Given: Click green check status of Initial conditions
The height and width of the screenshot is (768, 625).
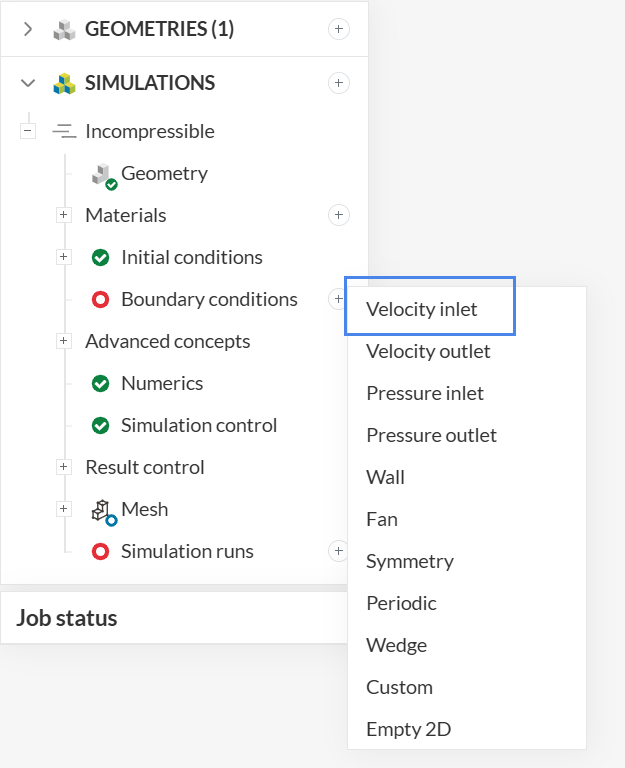Looking at the screenshot, I should coord(100,257).
